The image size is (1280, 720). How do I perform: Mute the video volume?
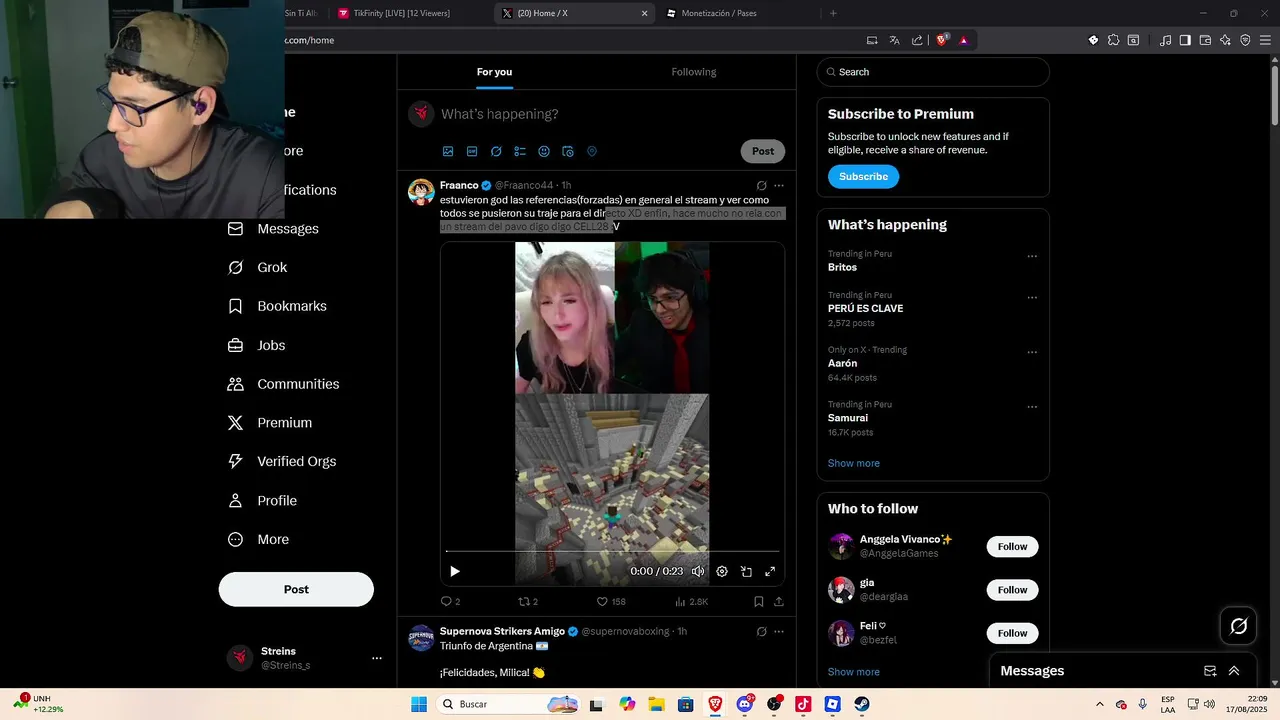click(x=698, y=571)
